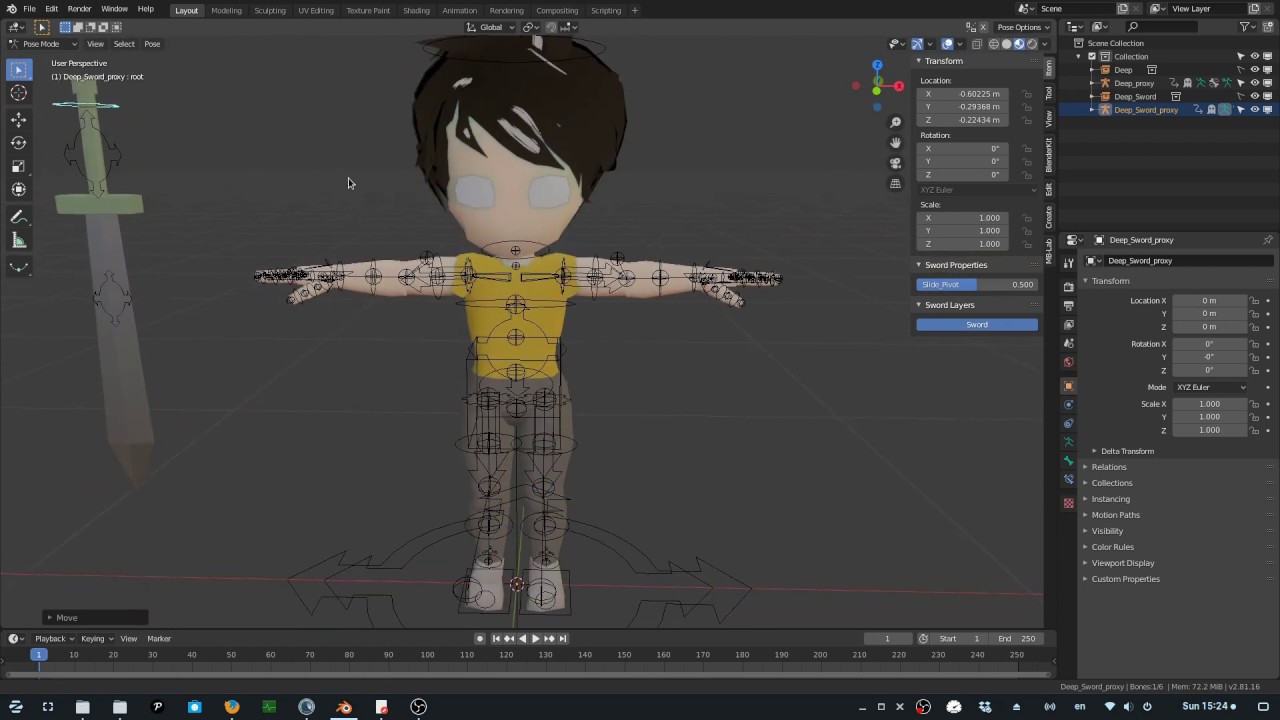The width and height of the screenshot is (1280, 720).
Task: Play animation forward
Action: tap(535, 638)
